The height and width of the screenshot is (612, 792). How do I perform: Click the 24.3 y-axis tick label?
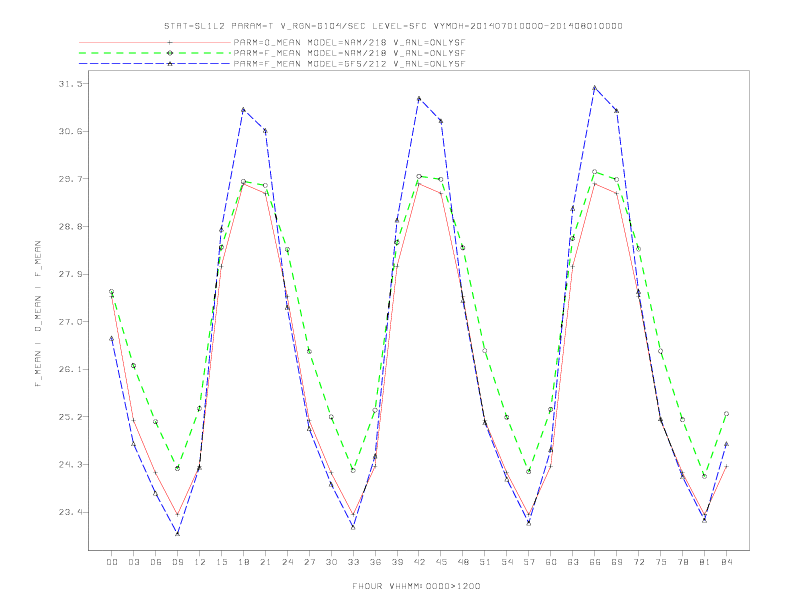(70, 465)
